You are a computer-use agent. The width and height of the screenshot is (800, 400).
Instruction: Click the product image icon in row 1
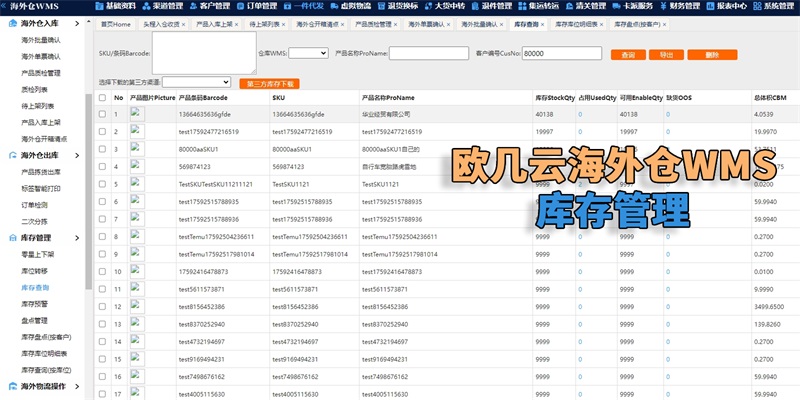[x=136, y=114]
